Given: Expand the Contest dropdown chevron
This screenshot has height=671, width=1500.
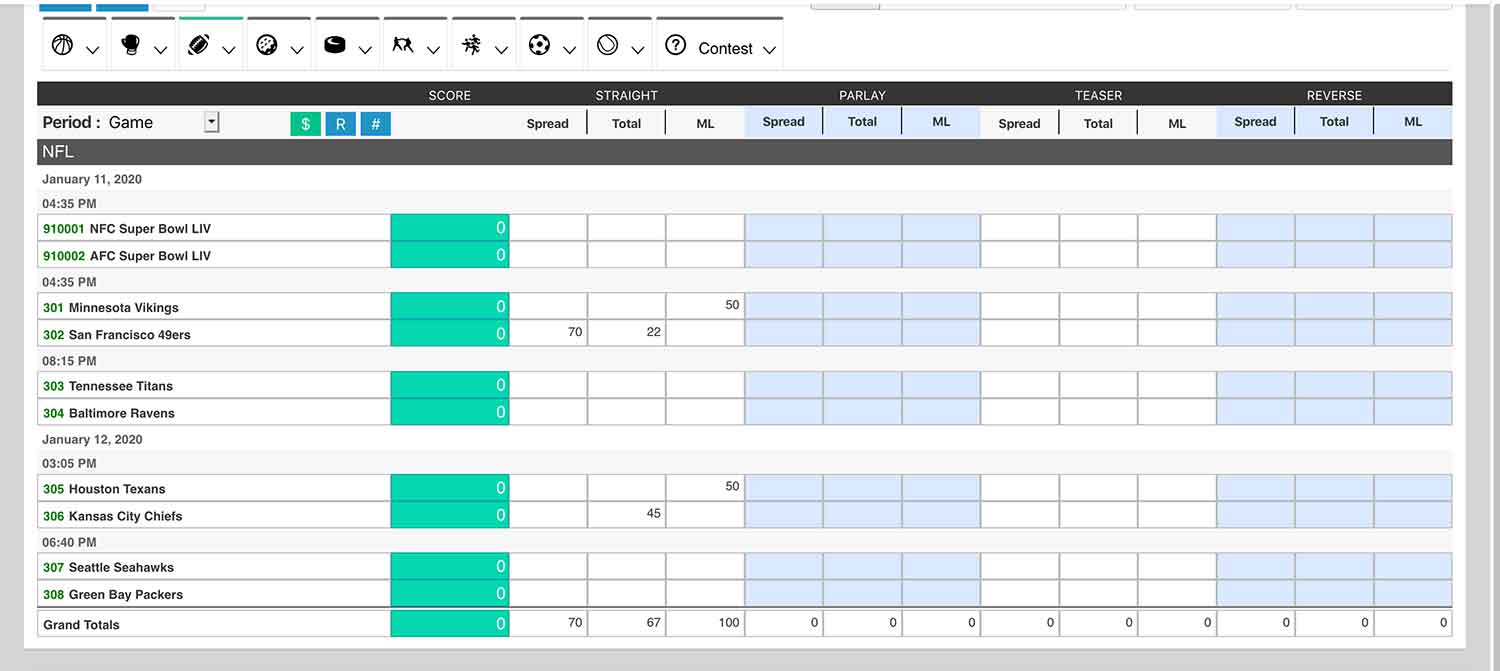Looking at the screenshot, I should 769,50.
